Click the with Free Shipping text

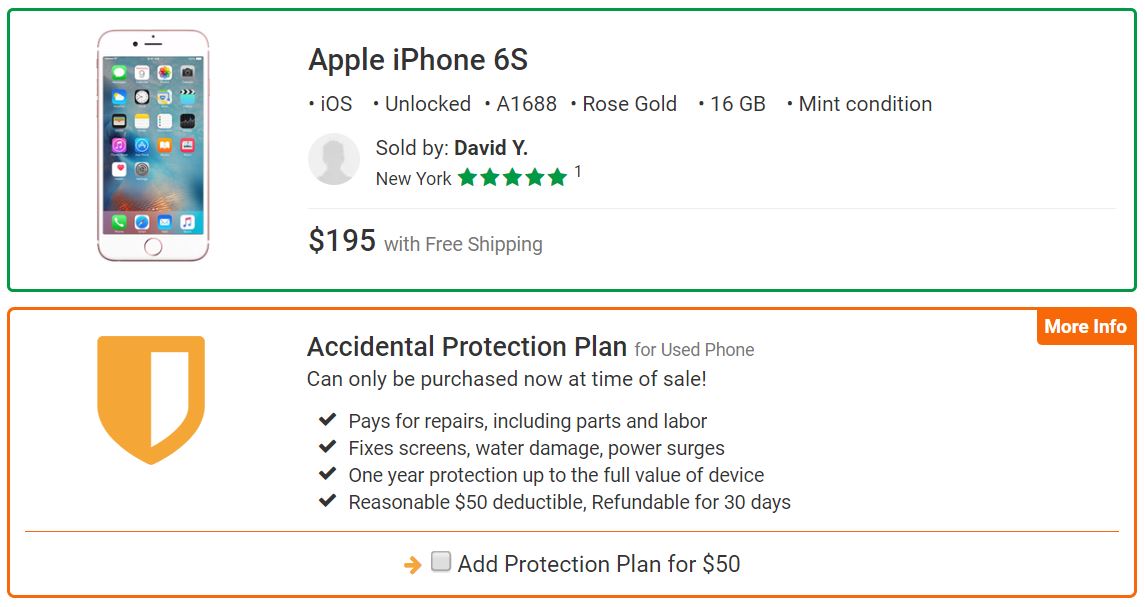point(464,244)
